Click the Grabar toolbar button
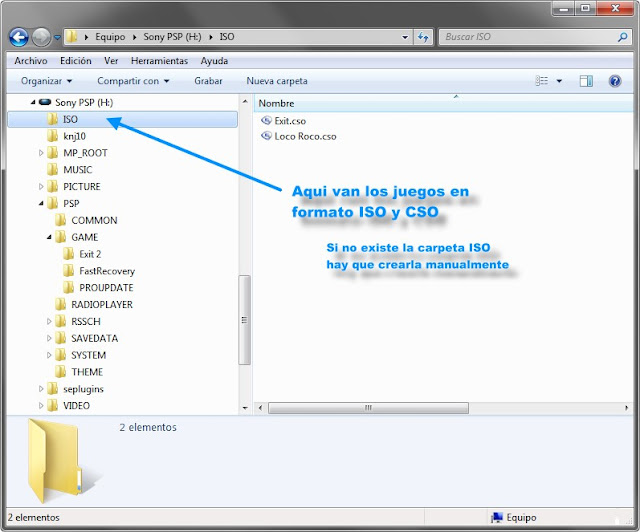640x532 pixels. click(x=208, y=81)
